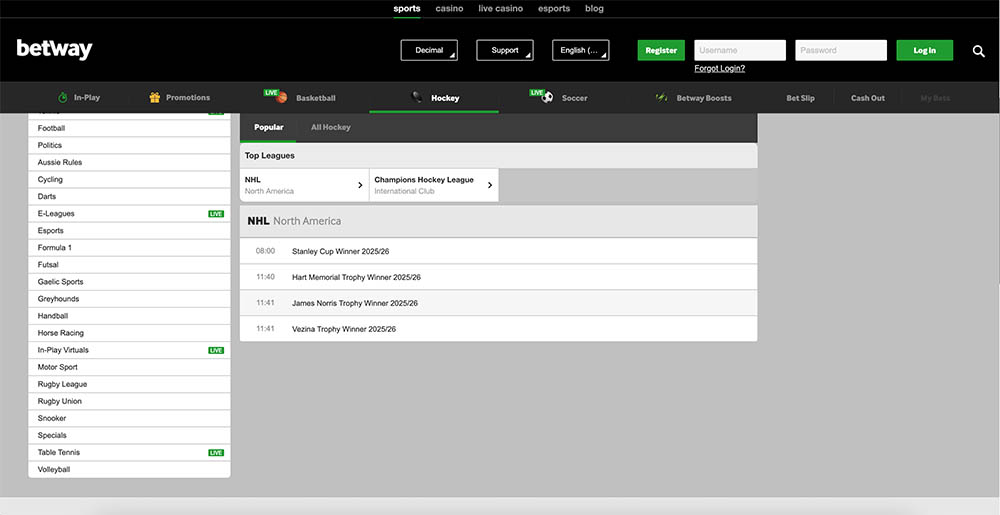Open the Decimal odds format dropdown
1000x515 pixels.
pos(429,50)
